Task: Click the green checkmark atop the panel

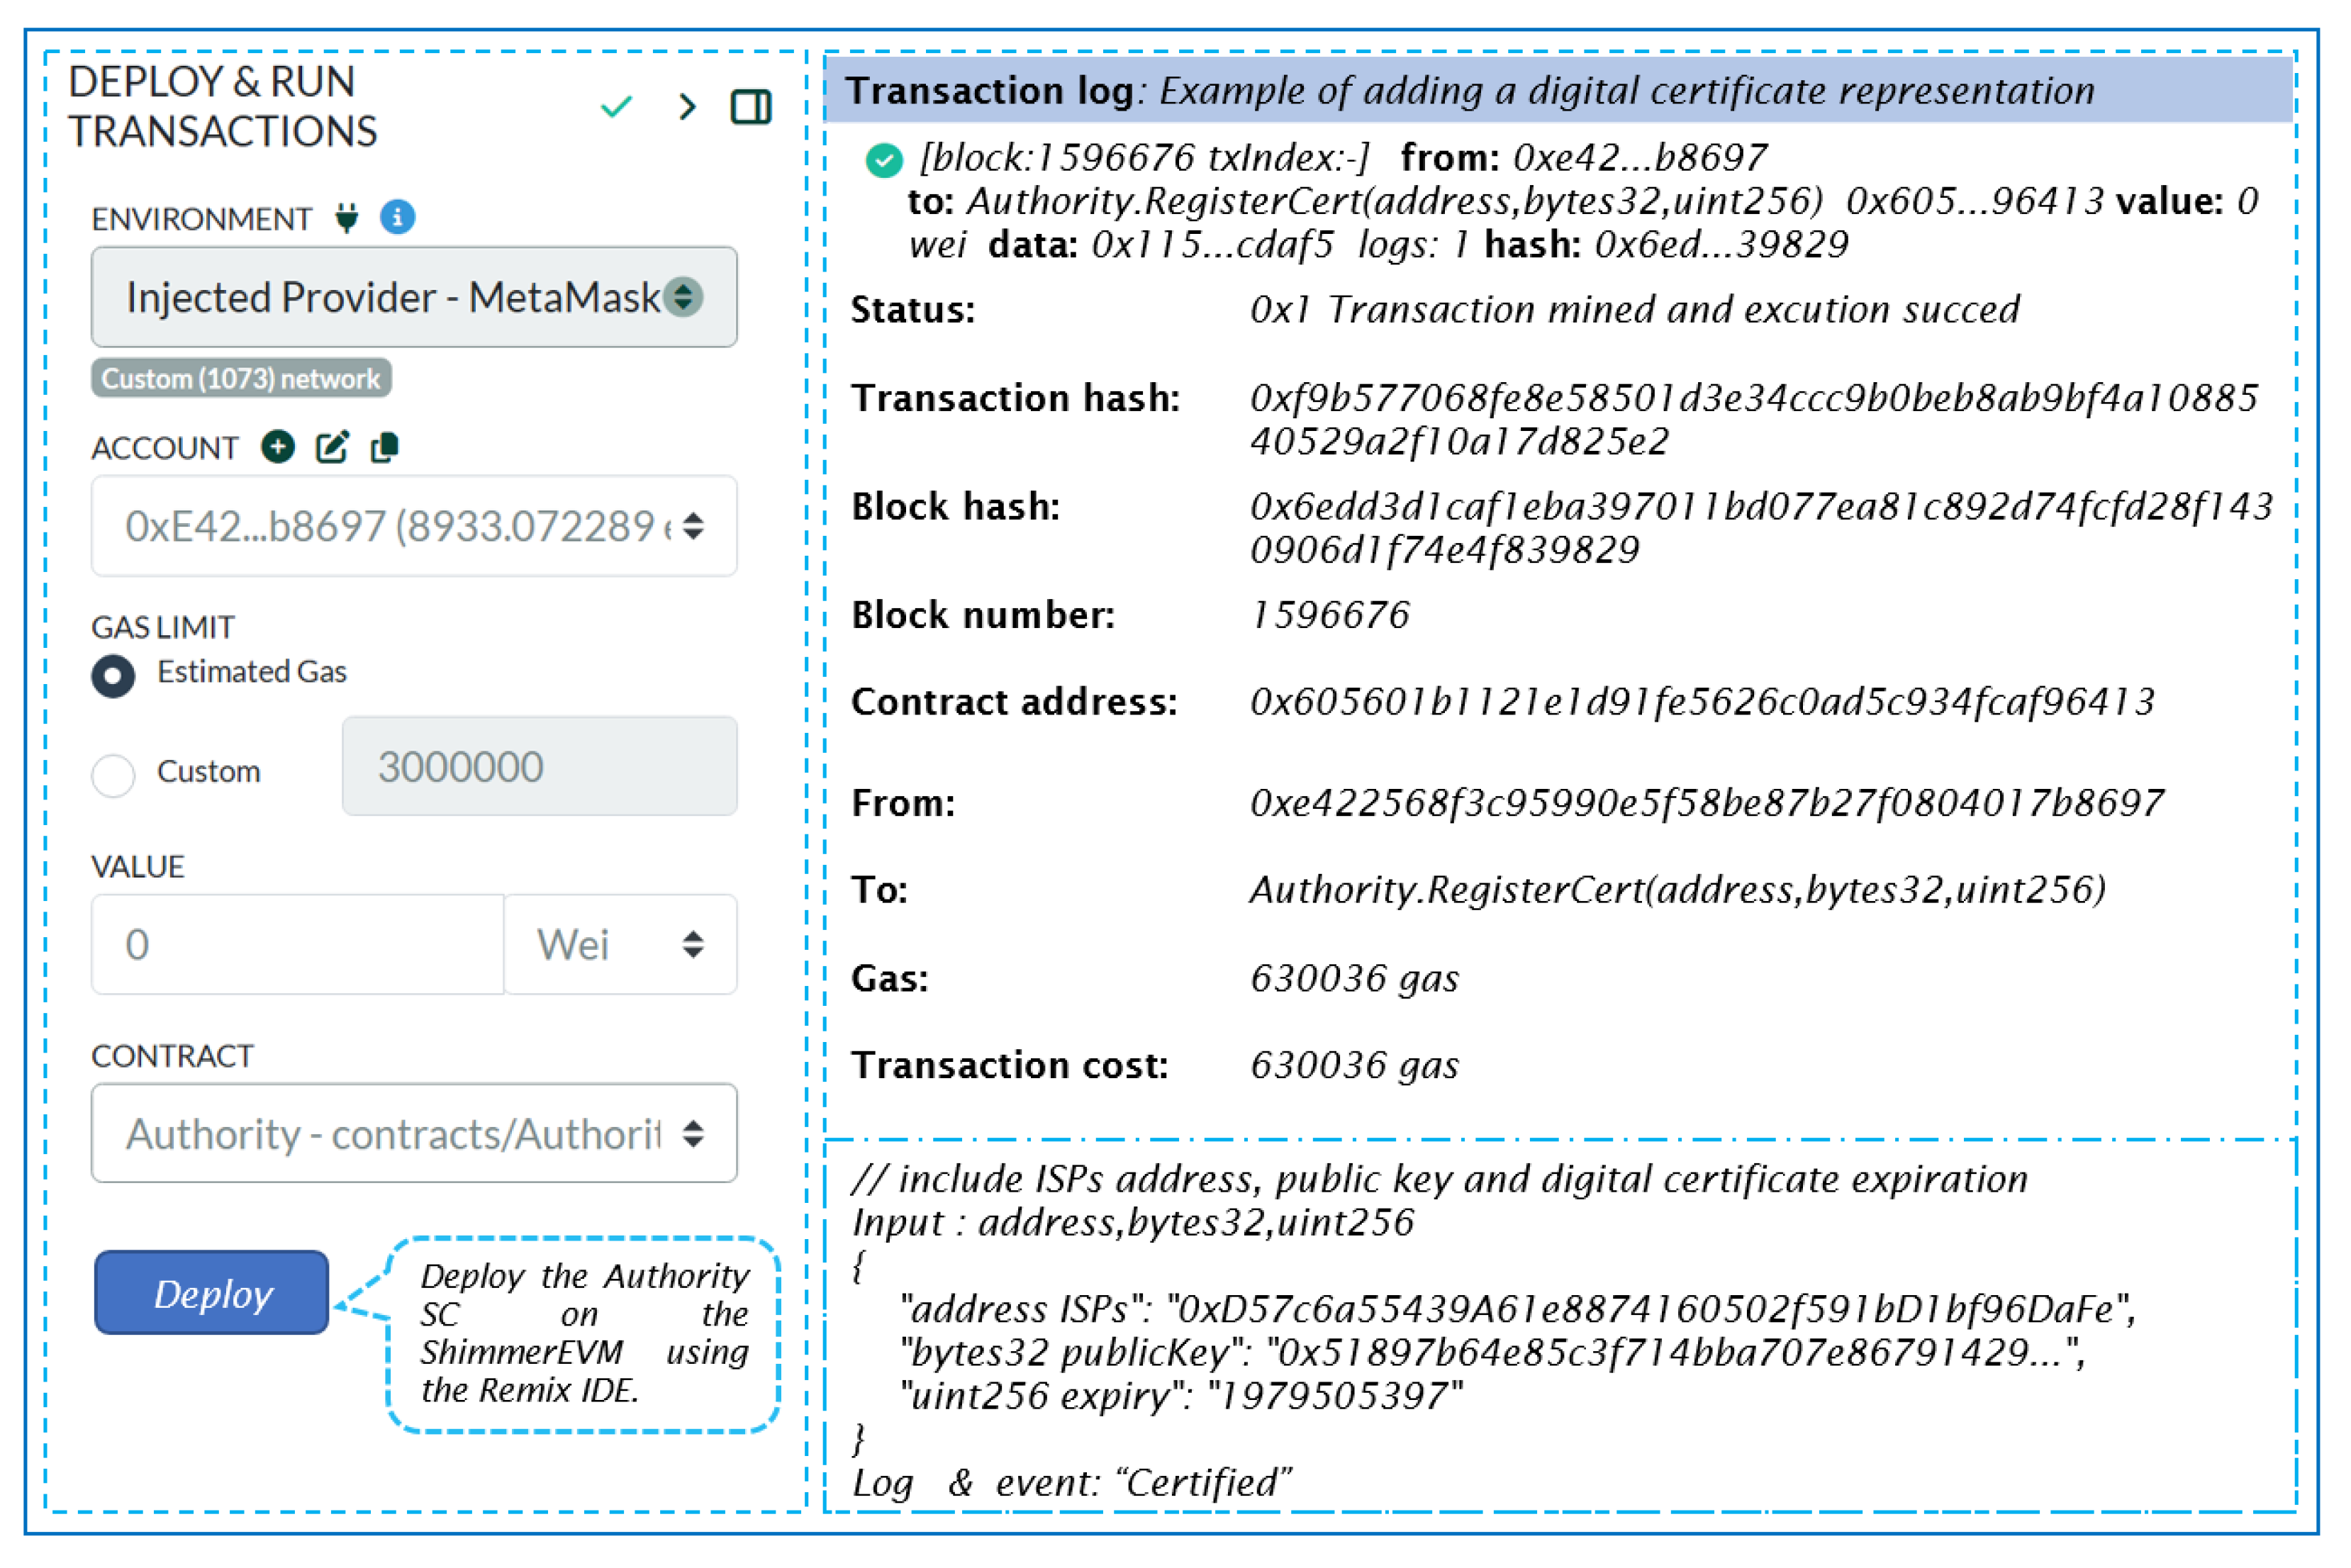Action: (616, 106)
